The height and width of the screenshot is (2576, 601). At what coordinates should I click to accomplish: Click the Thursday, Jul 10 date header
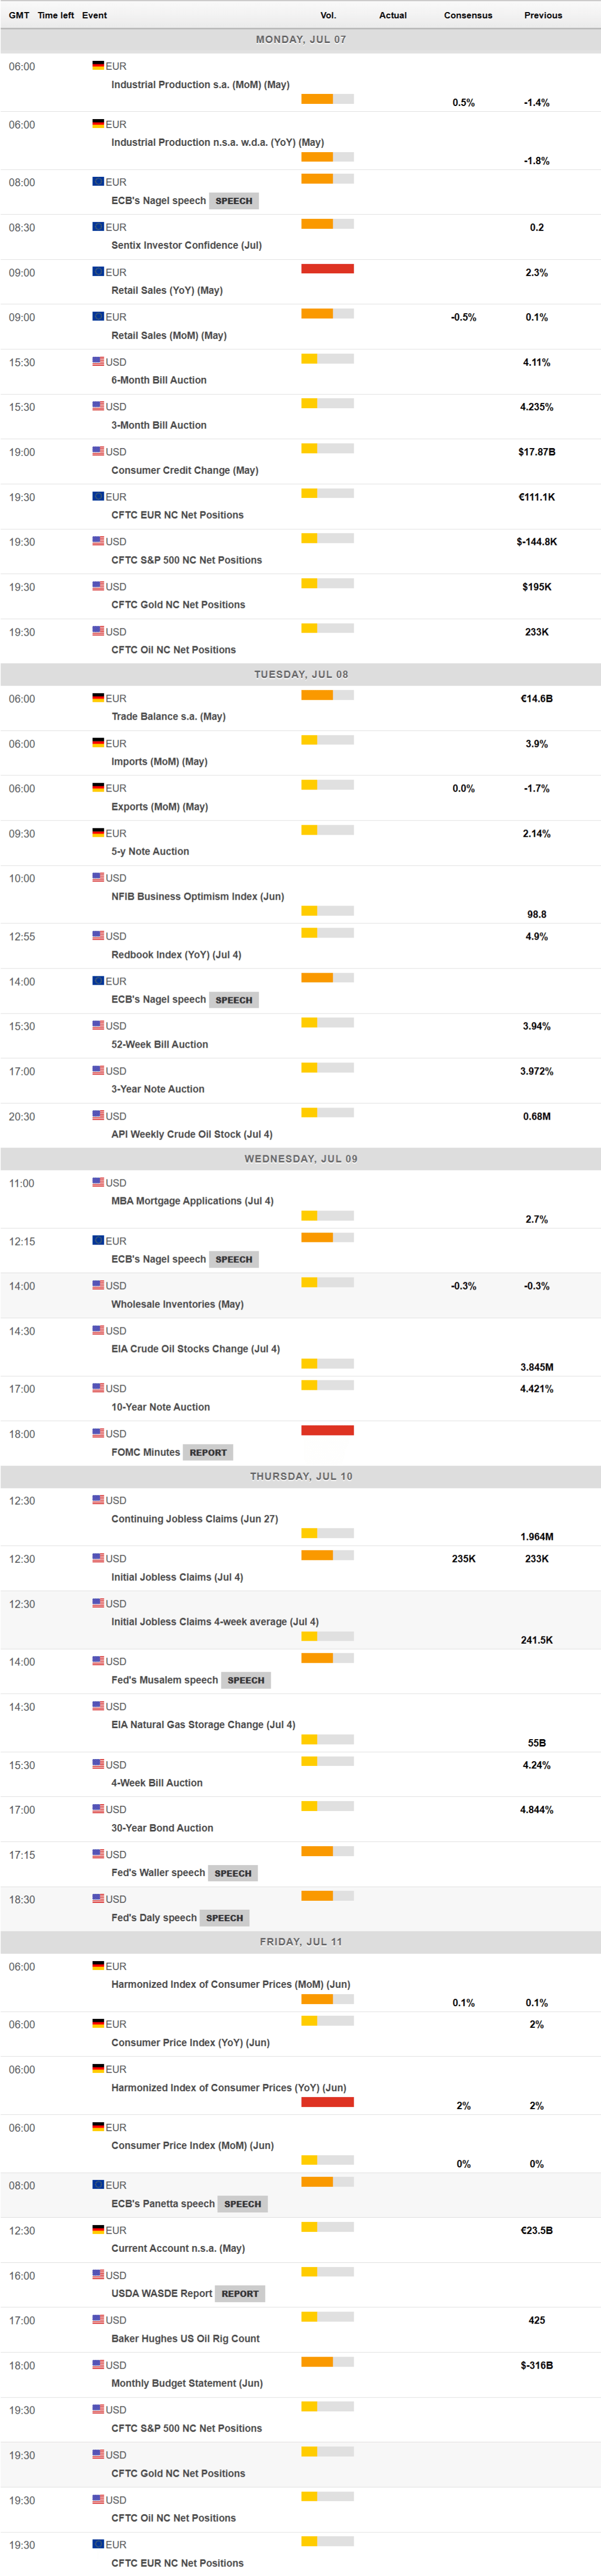tap(300, 1476)
